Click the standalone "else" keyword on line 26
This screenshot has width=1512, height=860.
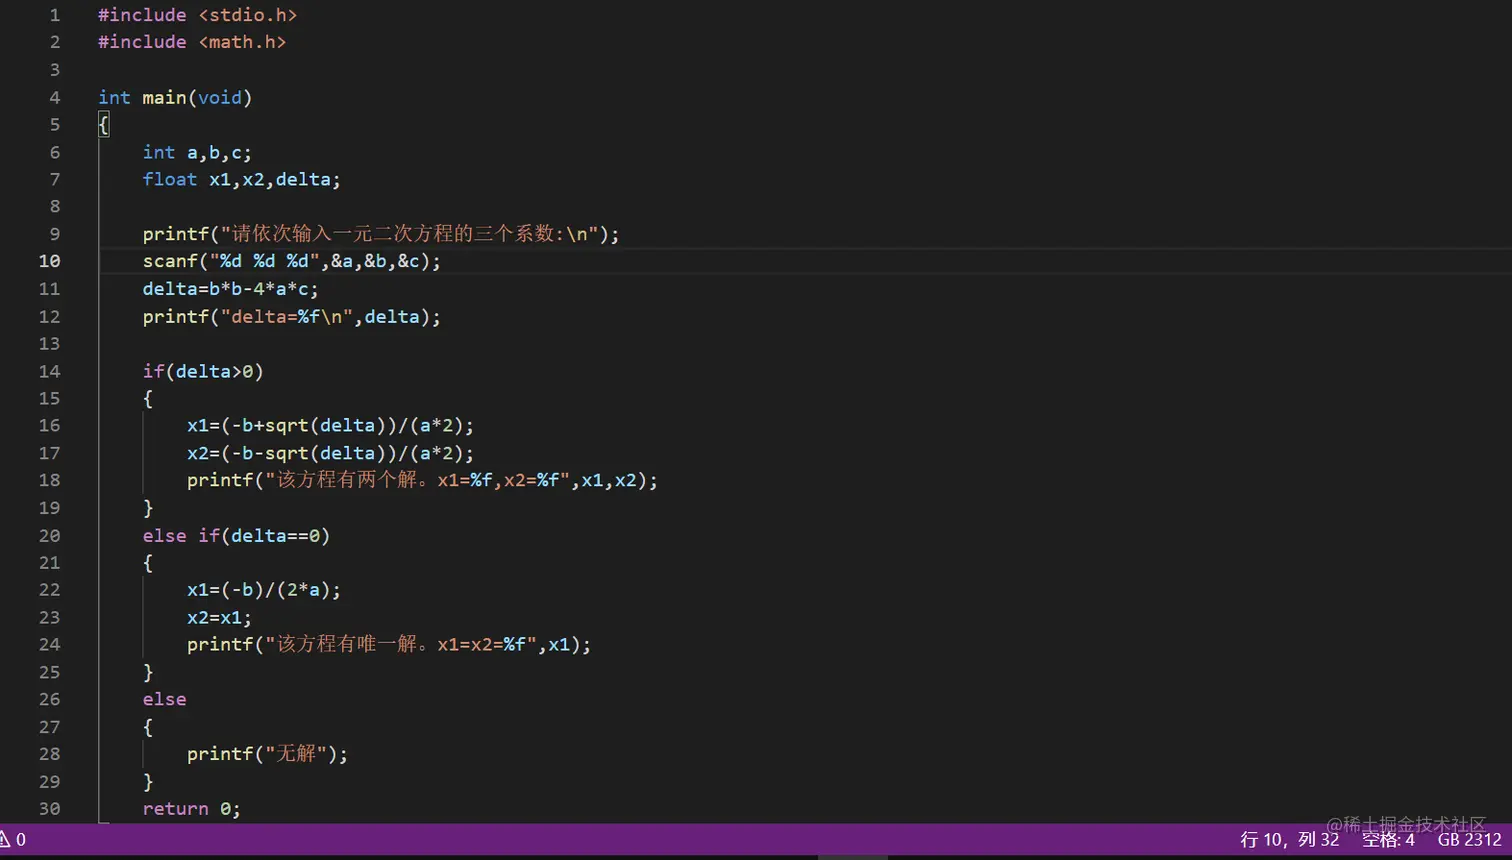pos(164,699)
